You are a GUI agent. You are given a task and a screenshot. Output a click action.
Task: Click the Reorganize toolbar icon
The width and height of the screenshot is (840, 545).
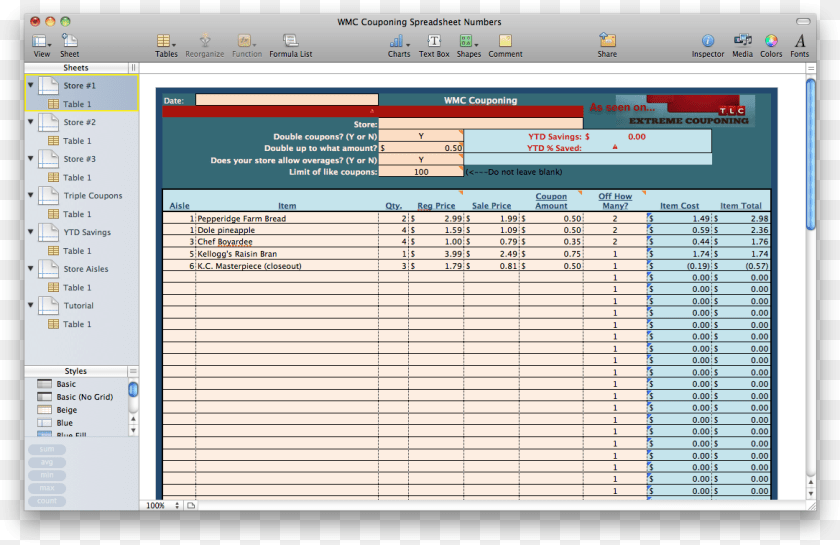[x=205, y=45]
